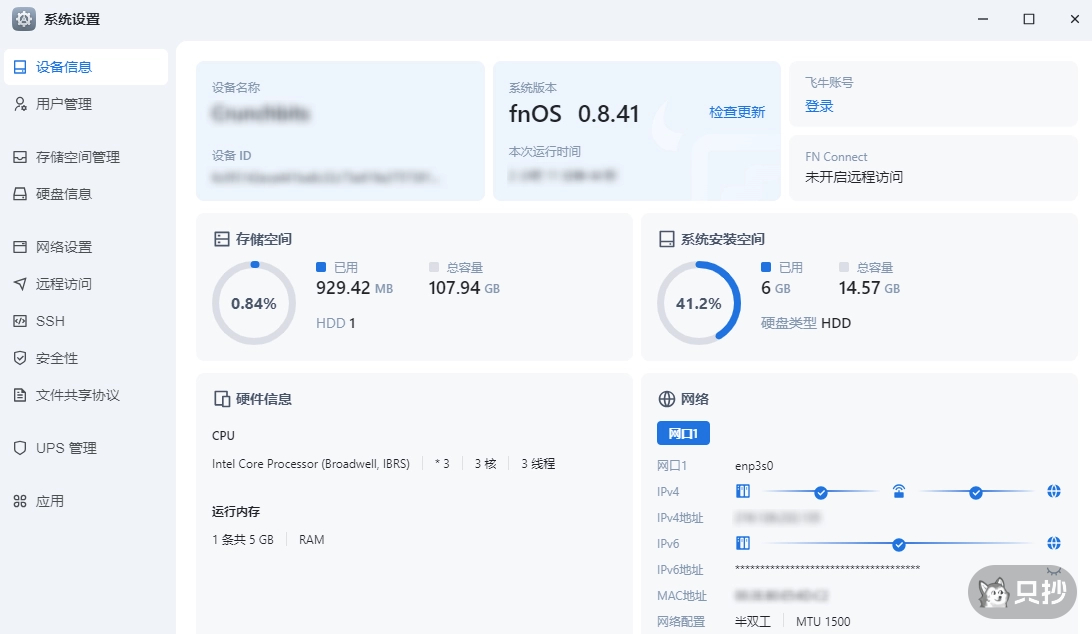Click the 网络设置 network settings icon
Screen dimensions: 1092x634
20,247
